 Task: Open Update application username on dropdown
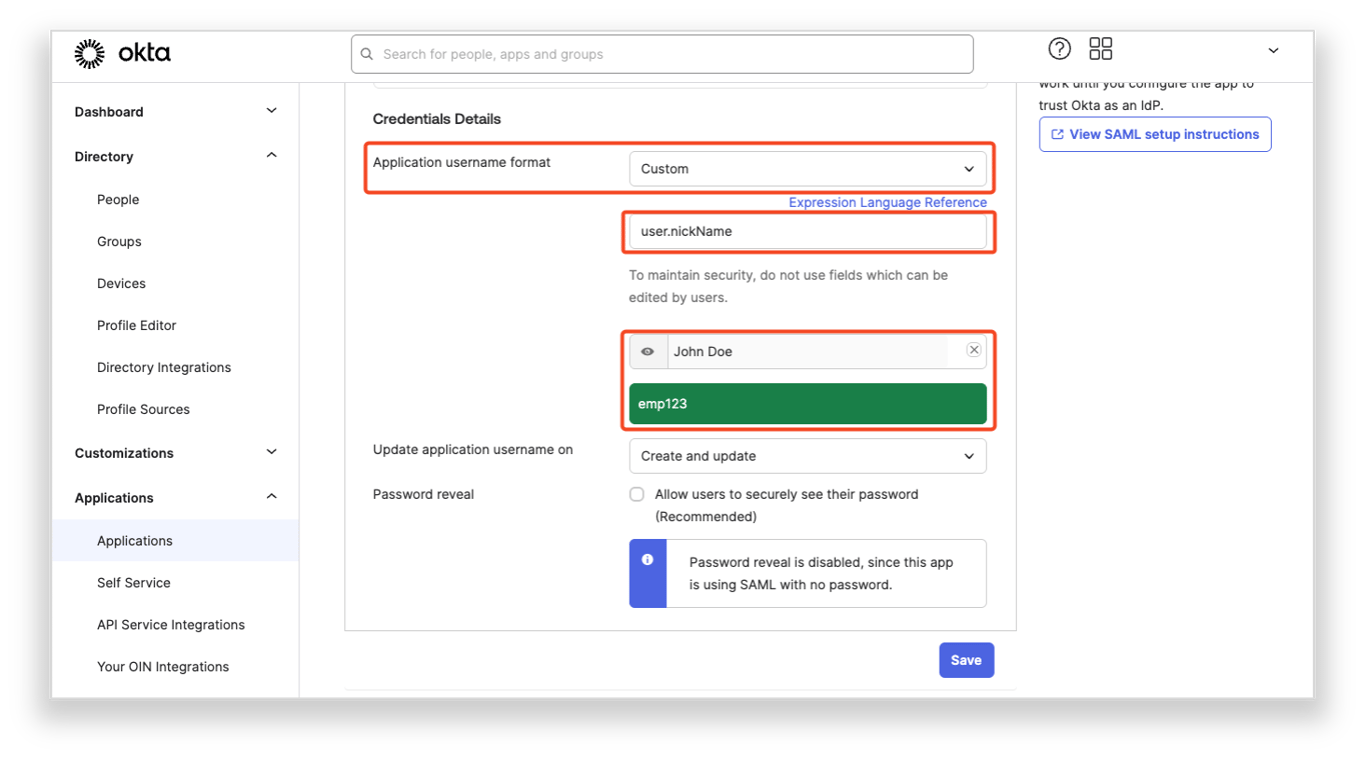807,456
